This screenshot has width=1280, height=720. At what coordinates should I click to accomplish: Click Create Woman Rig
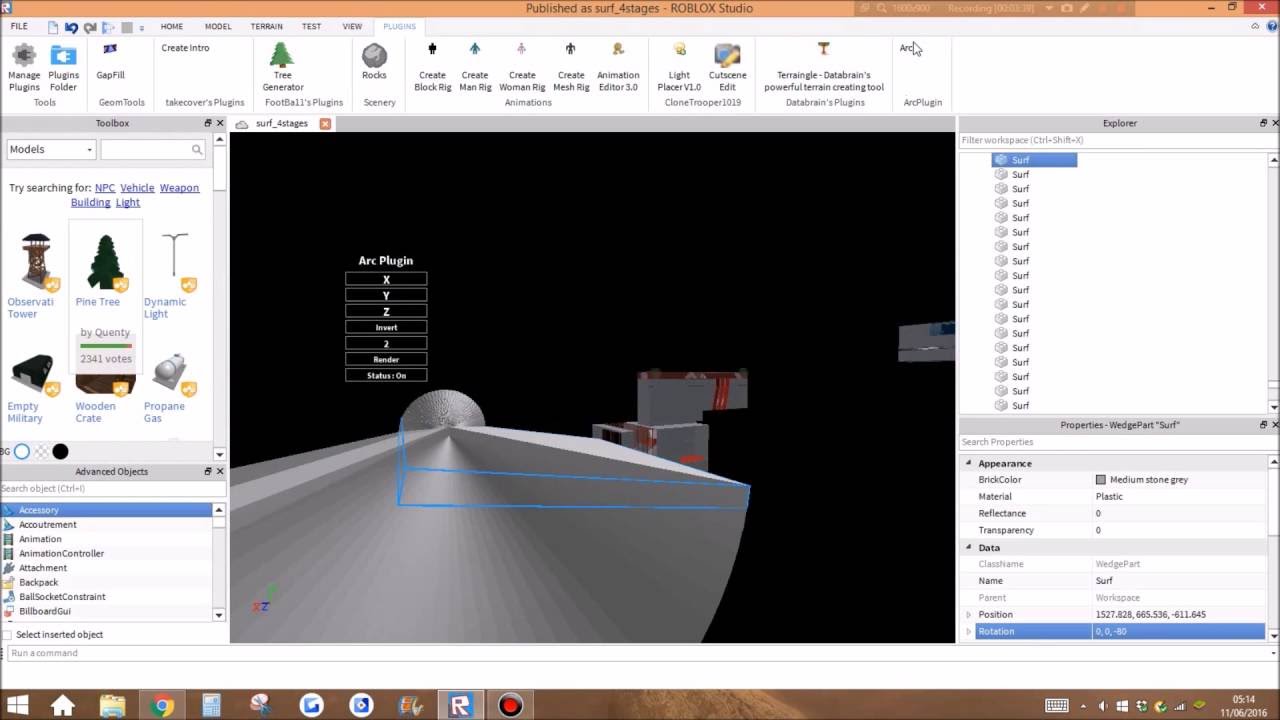(522, 67)
